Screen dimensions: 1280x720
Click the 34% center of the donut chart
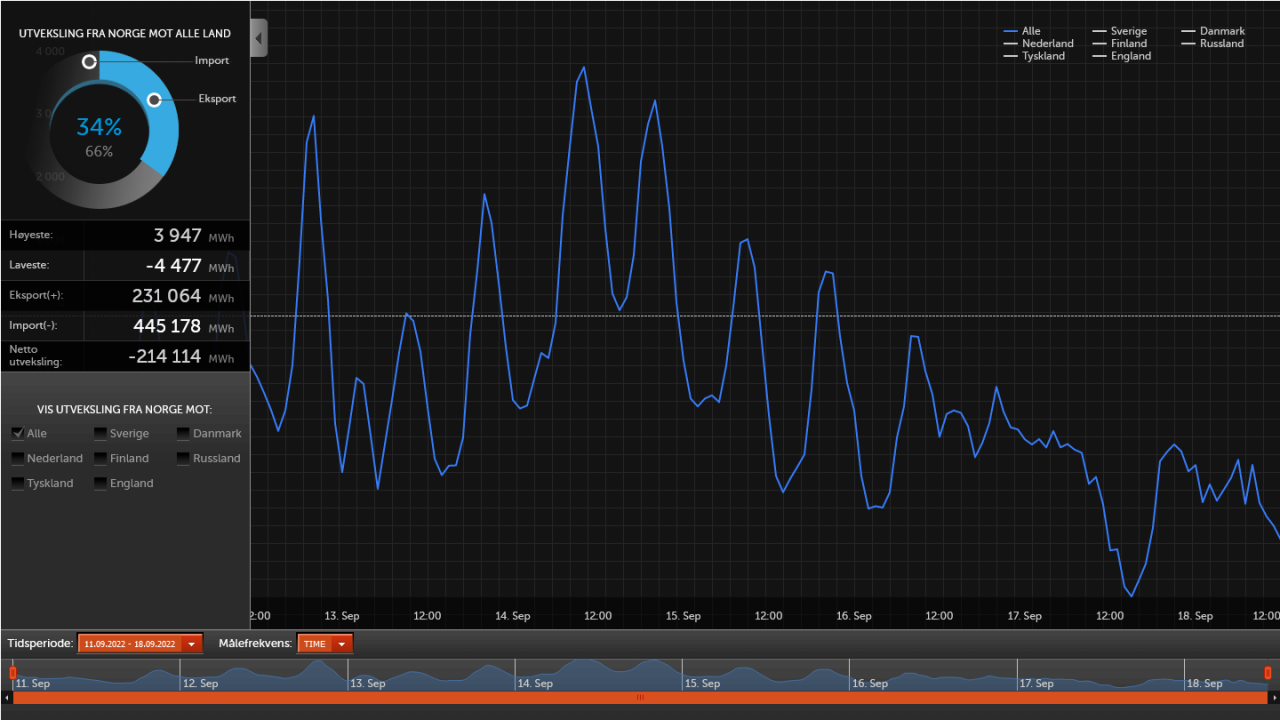[x=98, y=127]
